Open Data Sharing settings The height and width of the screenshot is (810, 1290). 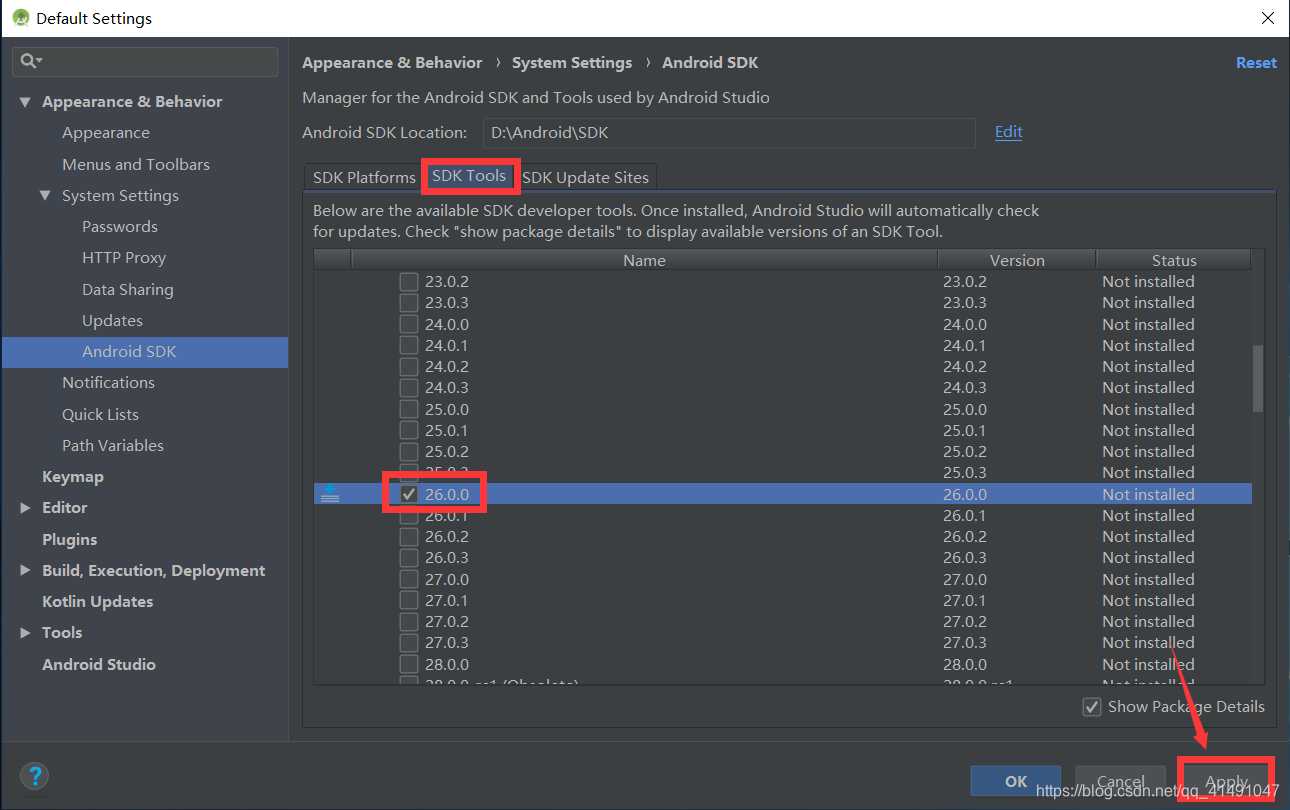[128, 290]
